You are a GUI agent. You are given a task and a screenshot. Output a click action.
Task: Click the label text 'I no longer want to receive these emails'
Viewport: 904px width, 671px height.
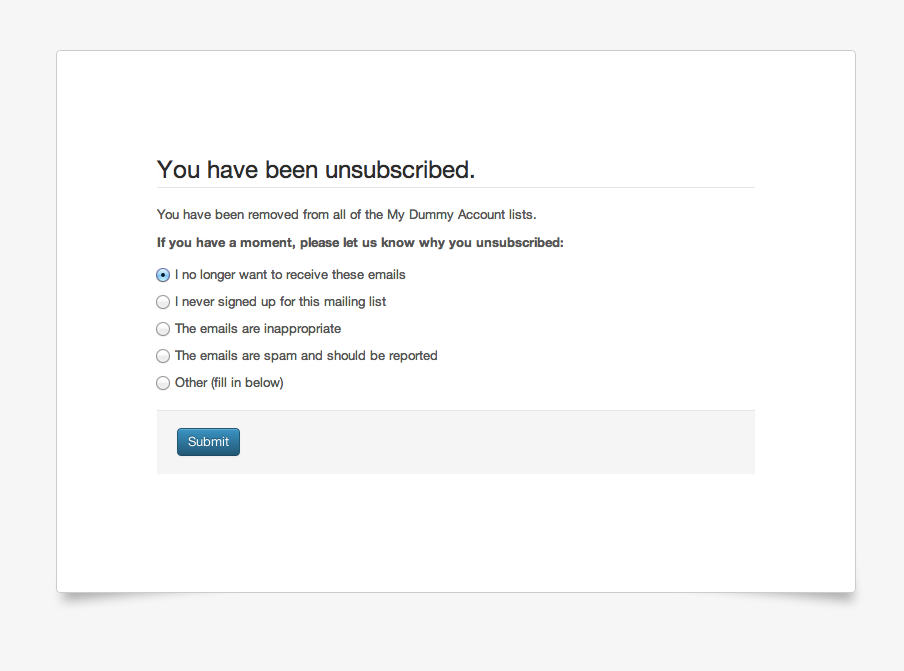290,275
